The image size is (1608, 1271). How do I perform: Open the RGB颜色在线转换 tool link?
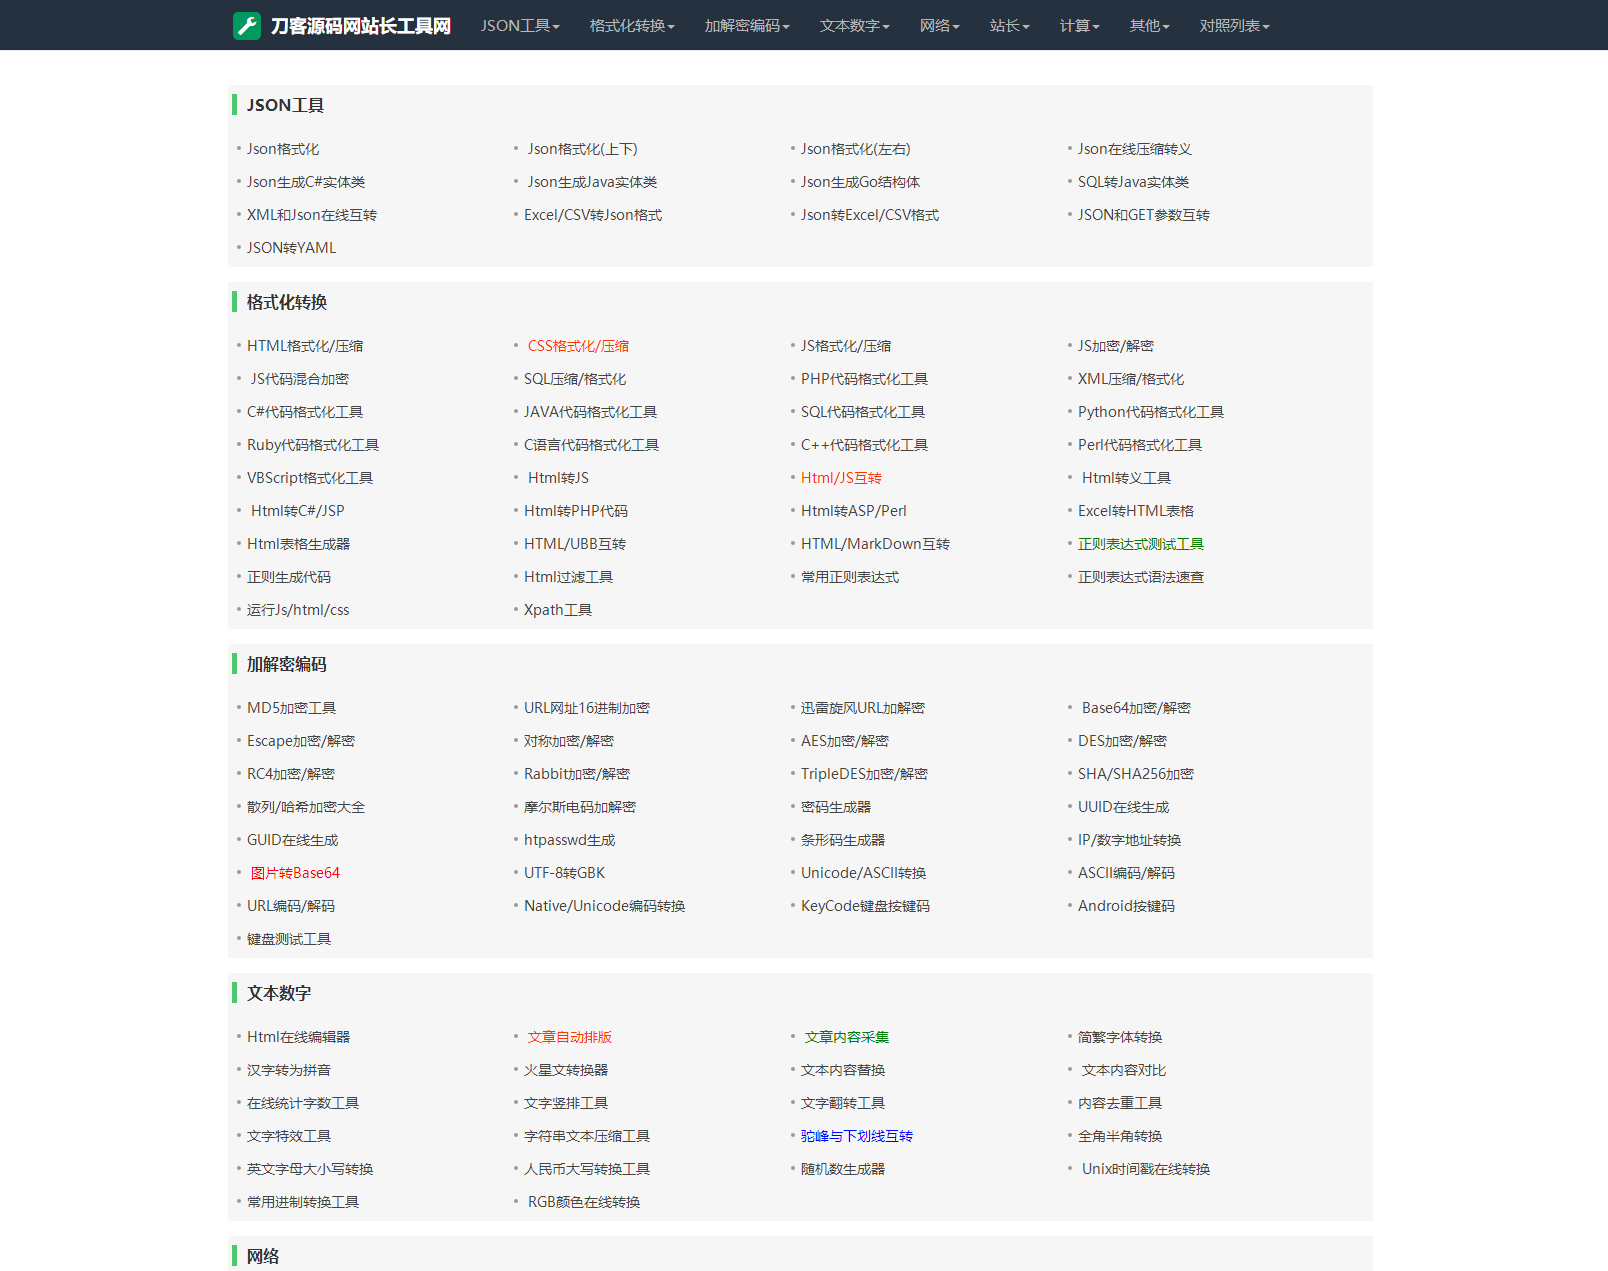coord(583,1202)
